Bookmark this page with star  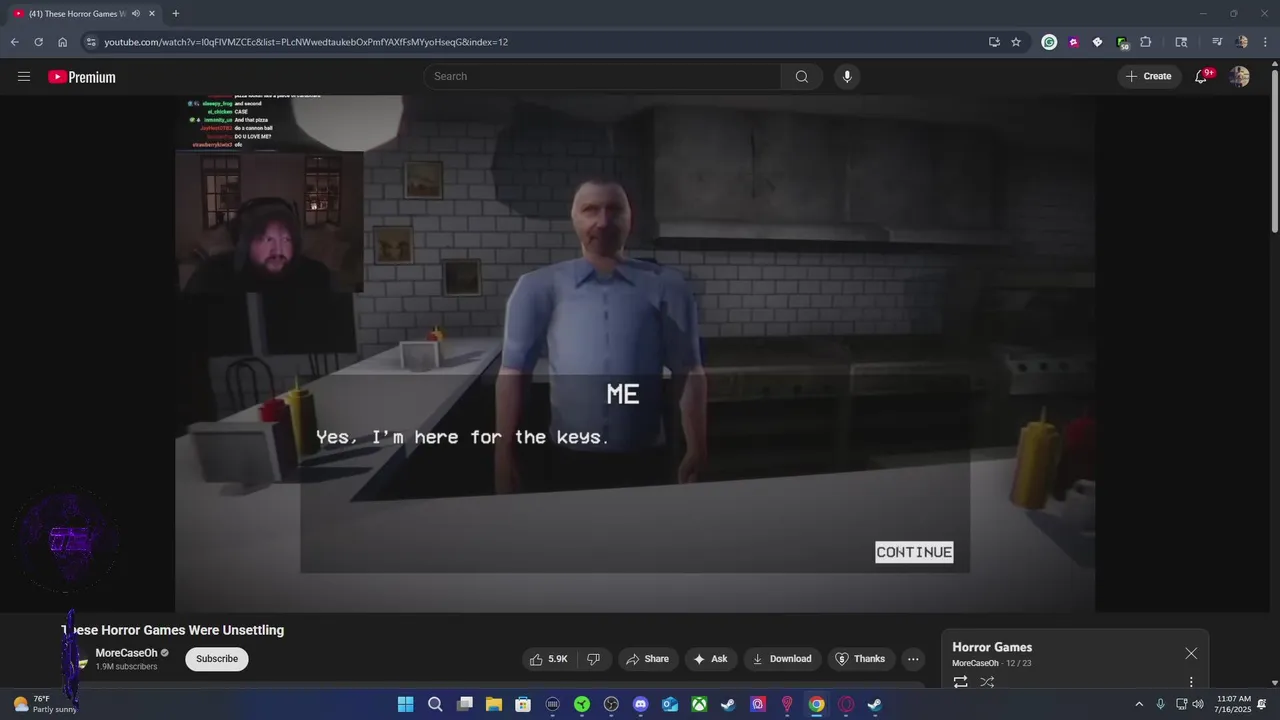[1016, 42]
